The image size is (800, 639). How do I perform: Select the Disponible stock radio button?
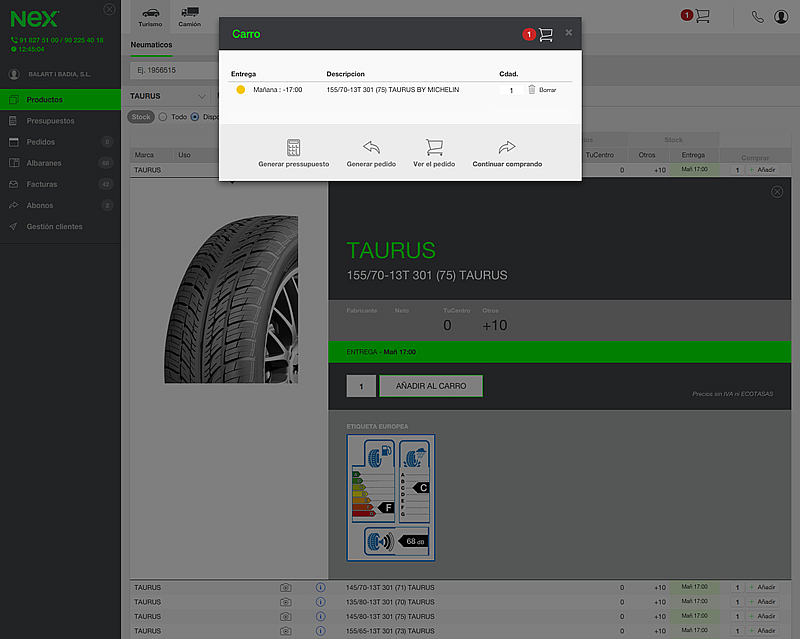point(194,117)
